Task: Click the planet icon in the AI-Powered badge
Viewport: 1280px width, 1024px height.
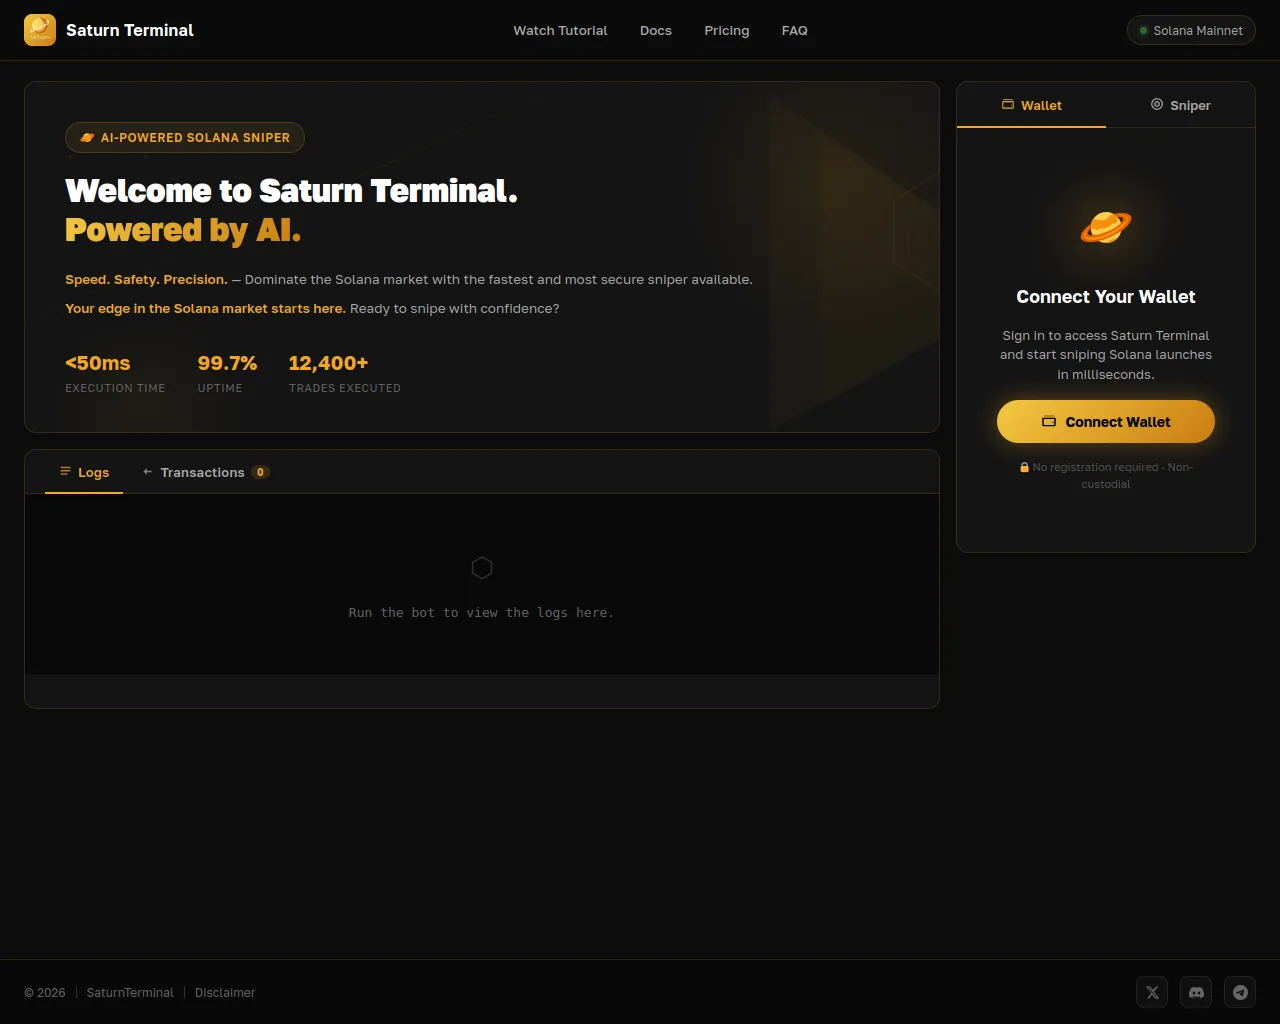Action: pos(87,138)
